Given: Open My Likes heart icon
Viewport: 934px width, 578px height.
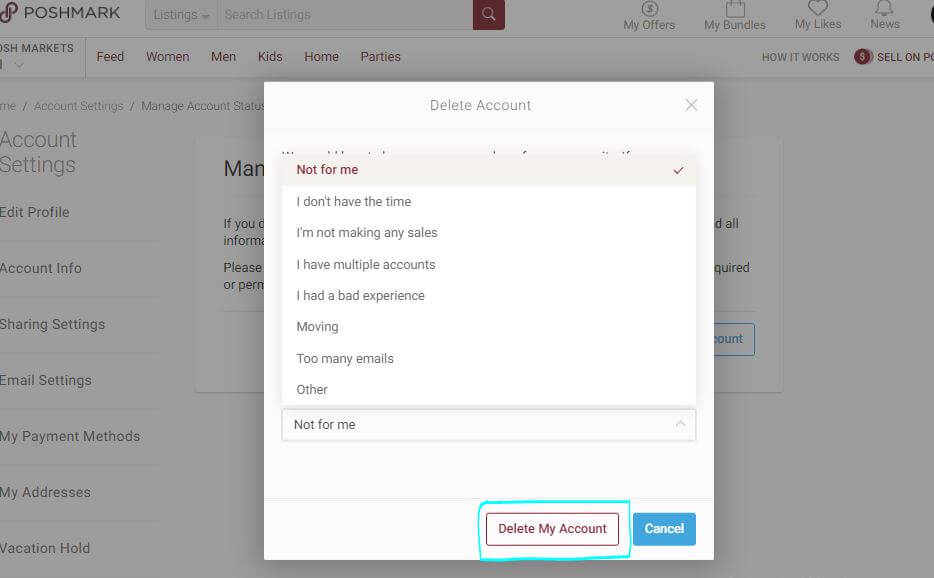Looking at the screenshot, I should pyautogui.click(x=817, y=10).
